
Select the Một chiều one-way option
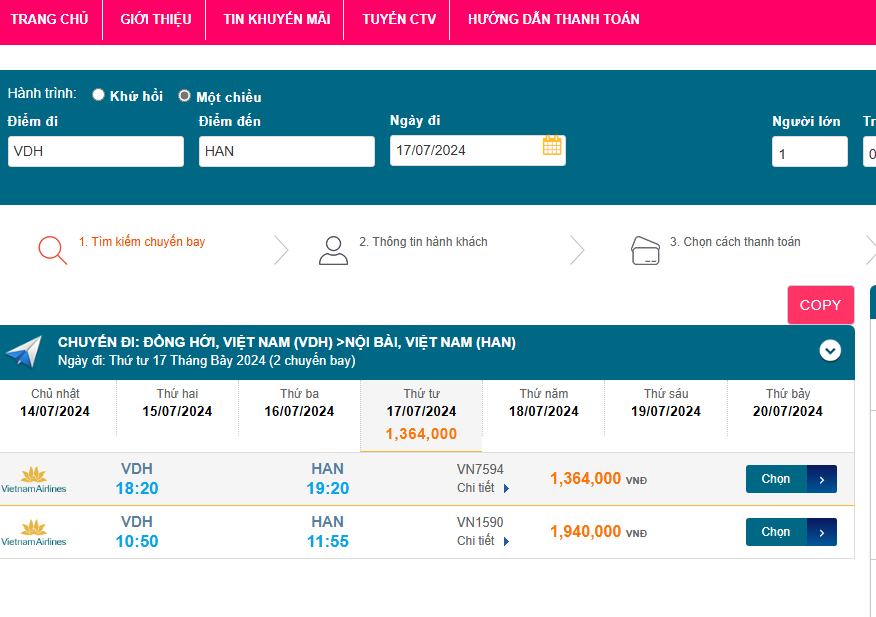(184, 96)
